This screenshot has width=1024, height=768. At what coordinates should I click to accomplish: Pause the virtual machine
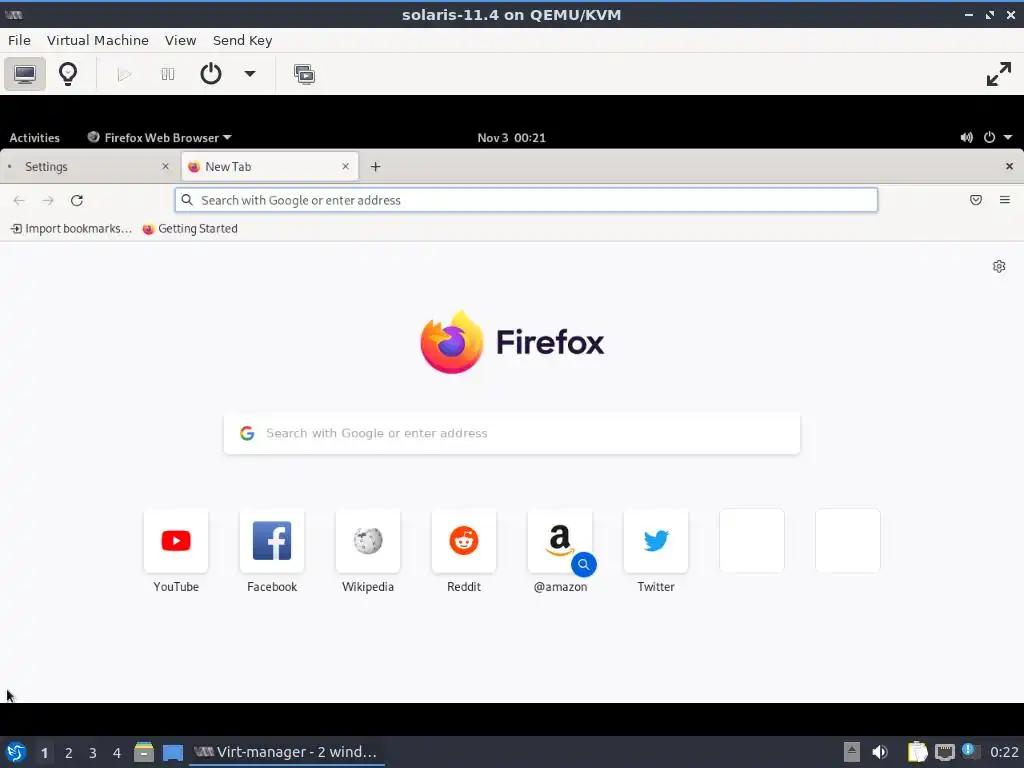[x=168, y=74]
